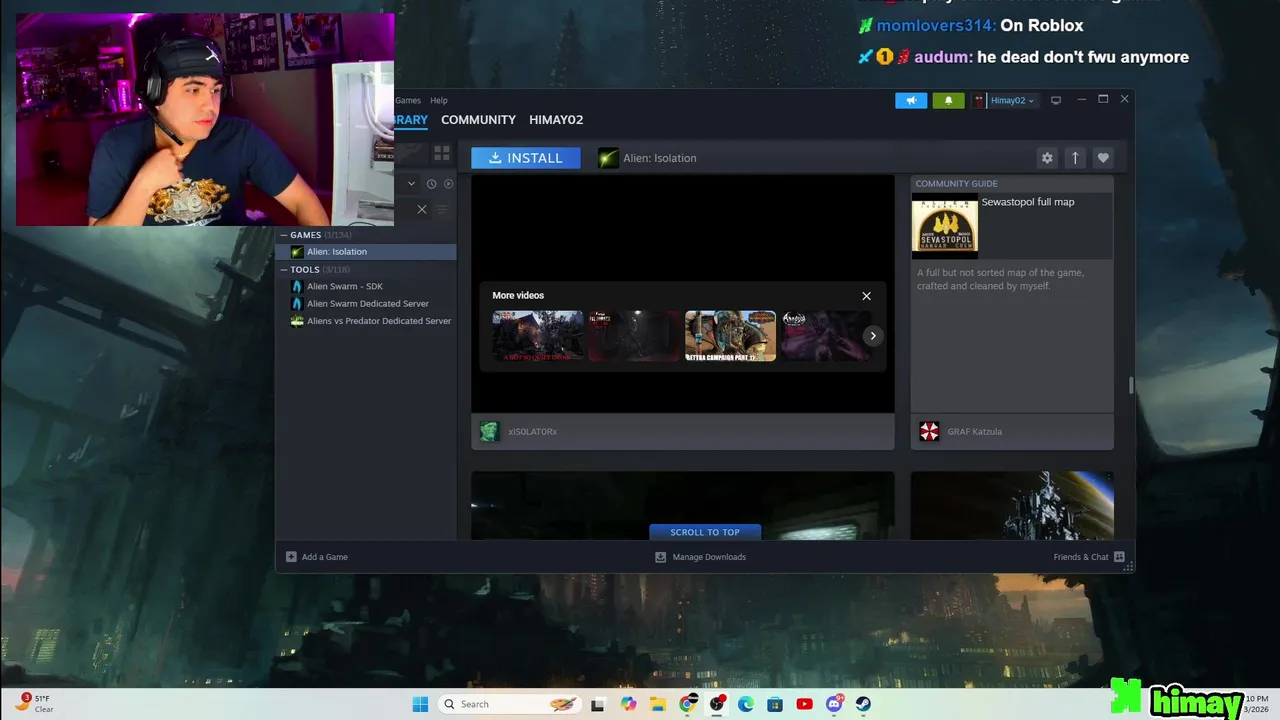Play the second More videos thumbnail

click(634, 336)
